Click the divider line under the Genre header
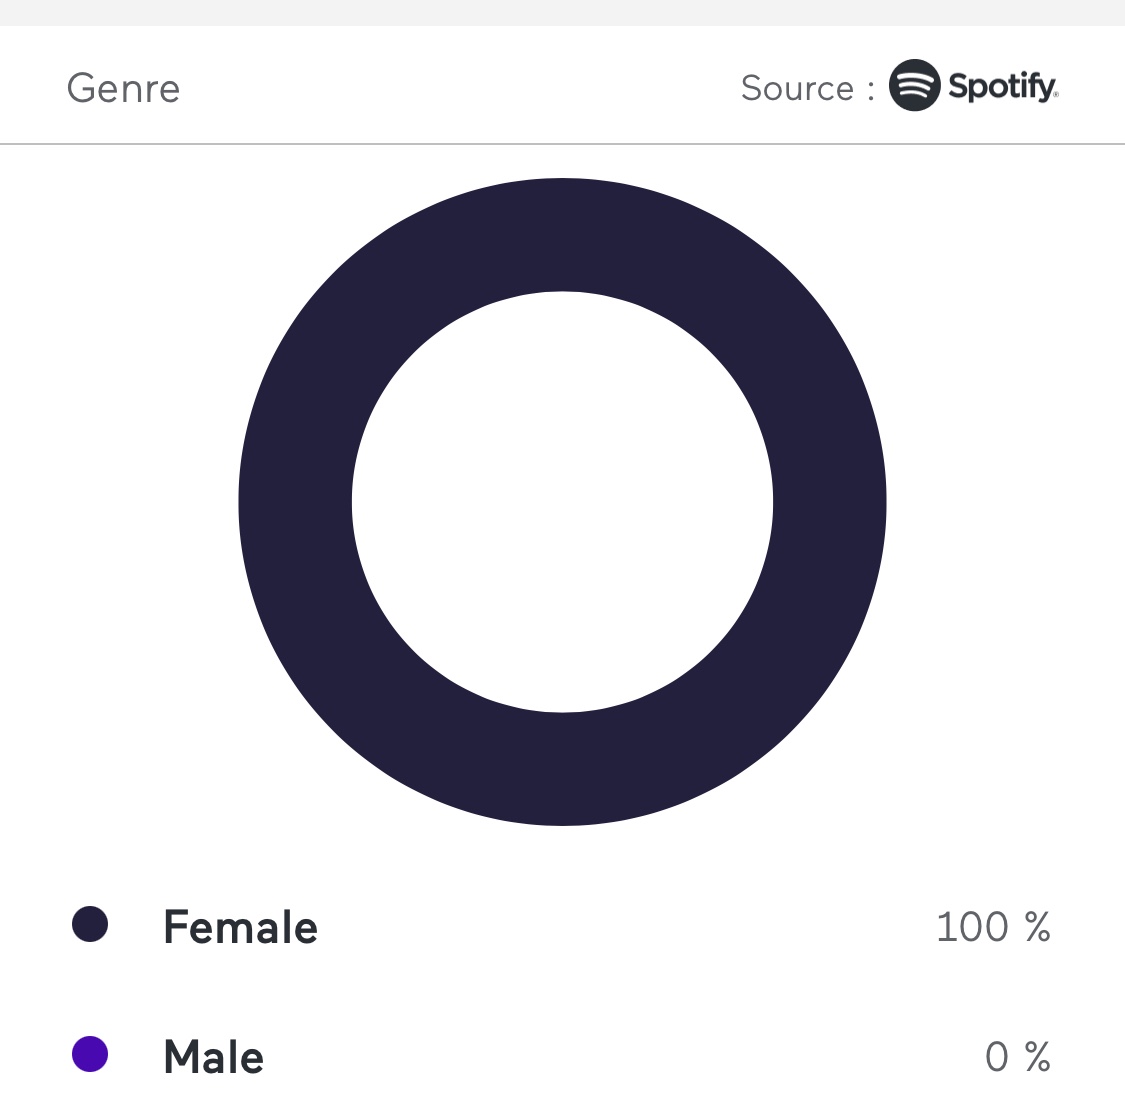 (x=562, y=144)
